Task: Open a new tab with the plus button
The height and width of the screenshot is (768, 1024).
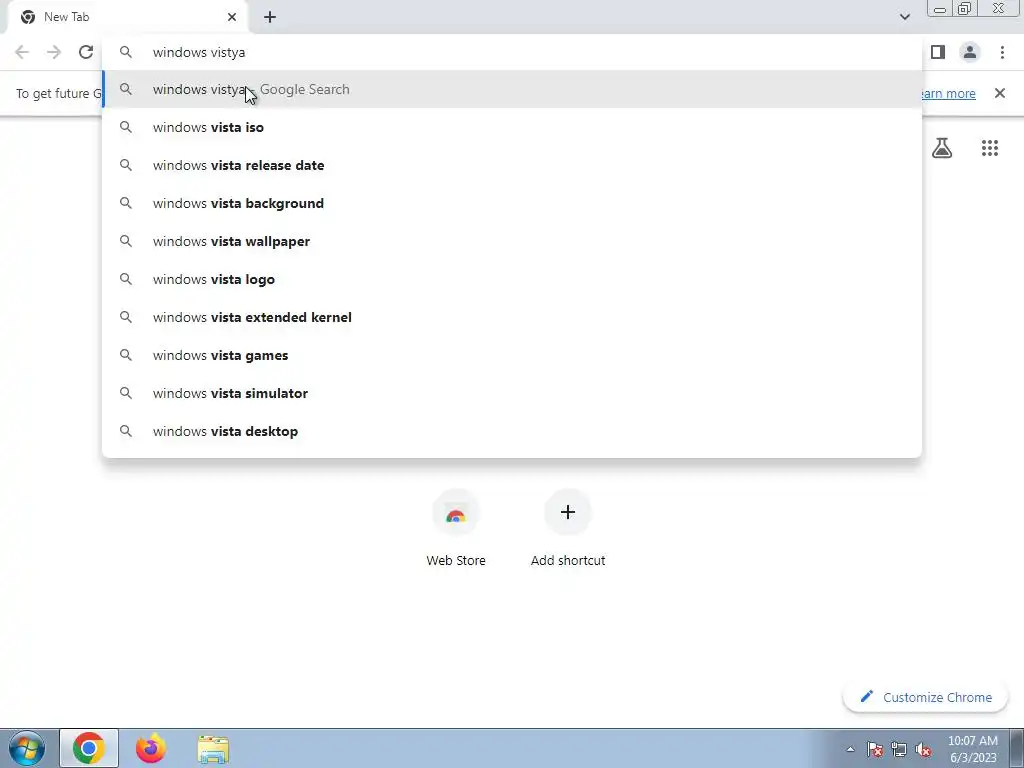Action: (270, 17)
